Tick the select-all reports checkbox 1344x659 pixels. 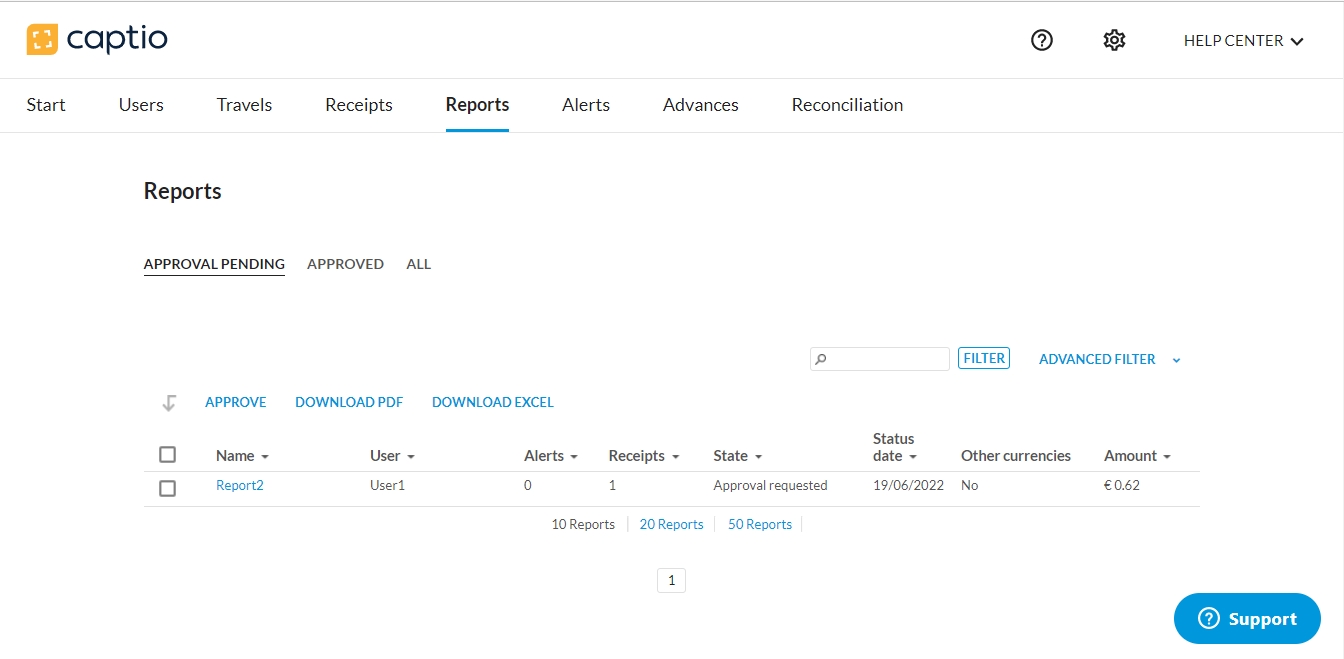click(x=167, y=455)
